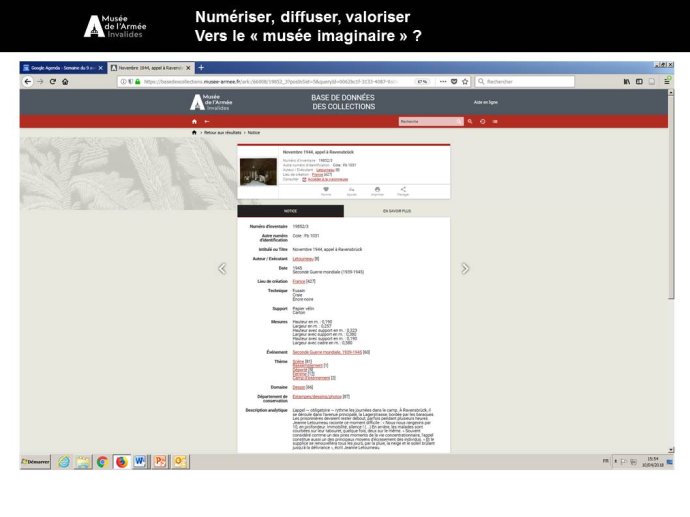Screen dimensions: 690x517
Task: Click the share Partager icon
Action: (x=403, y=191)
